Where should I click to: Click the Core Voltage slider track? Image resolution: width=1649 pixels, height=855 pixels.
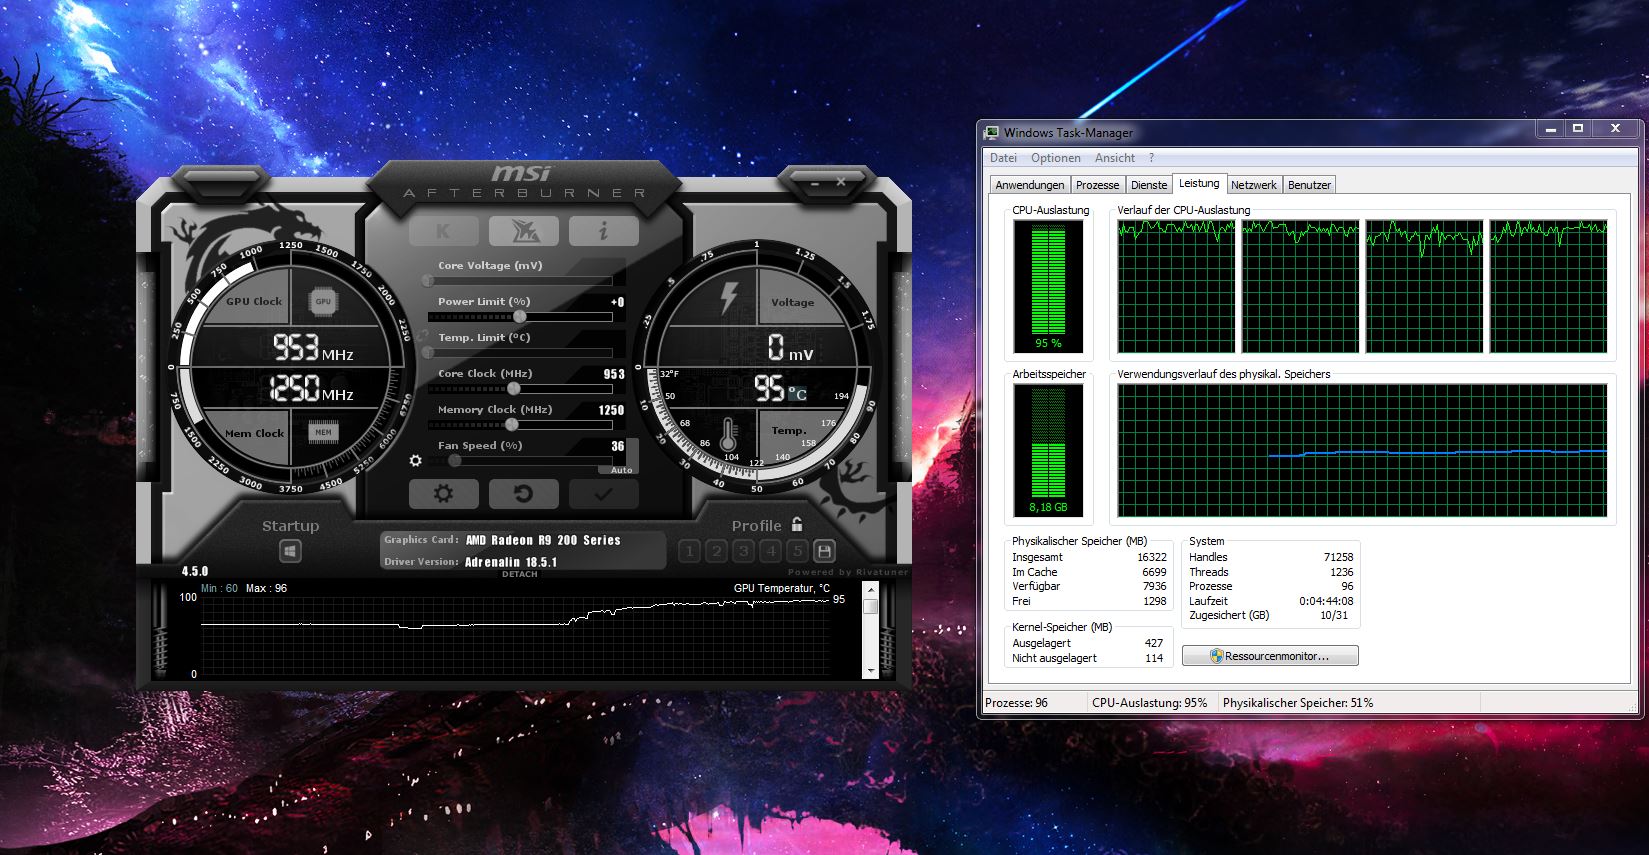[520, 281]
